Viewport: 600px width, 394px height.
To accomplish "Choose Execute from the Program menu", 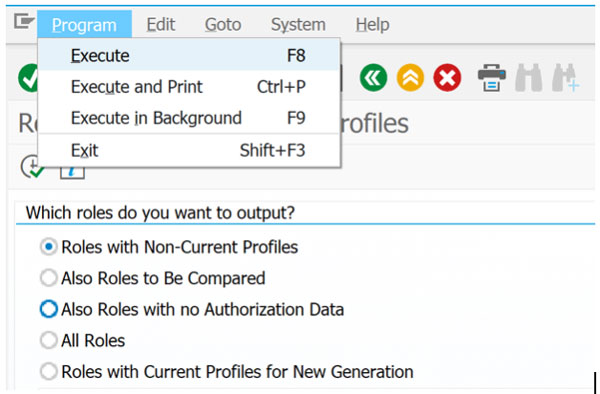I will pyautogui.click(x=189, y=55).
